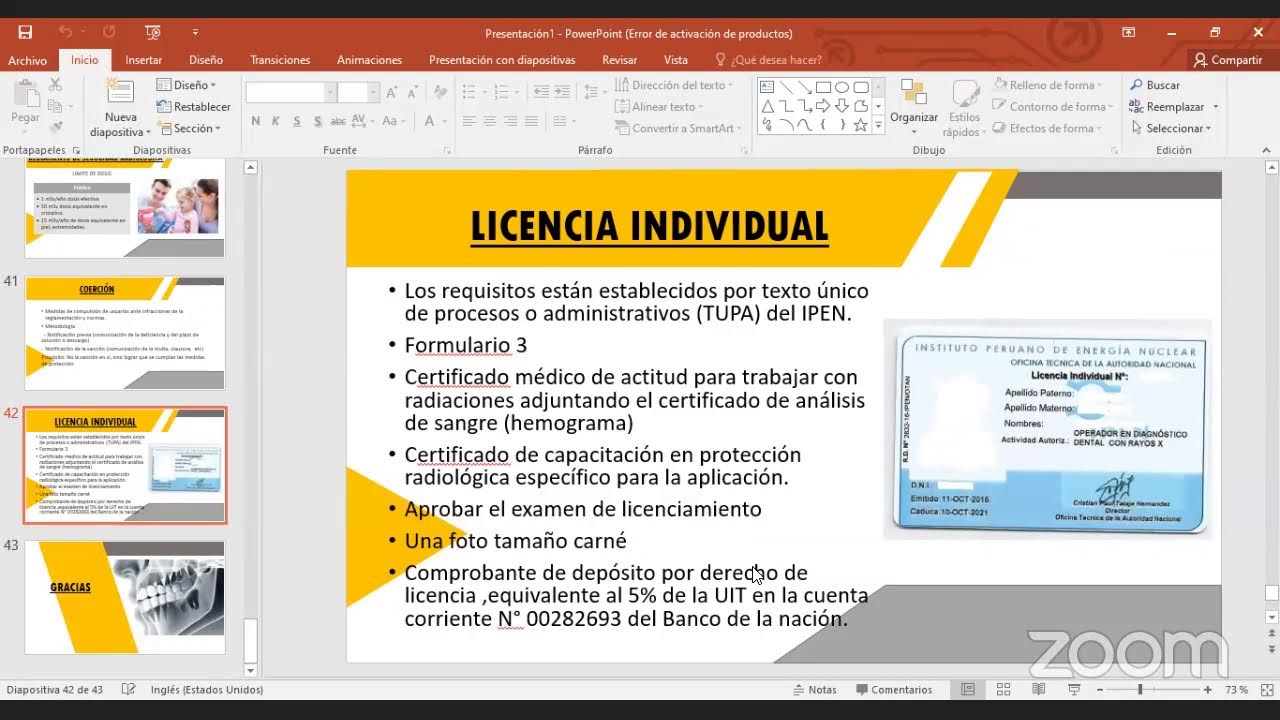Open the Dirección del texto dropdown
This screenshot has height=720, width=1280.
pos(674,85)
